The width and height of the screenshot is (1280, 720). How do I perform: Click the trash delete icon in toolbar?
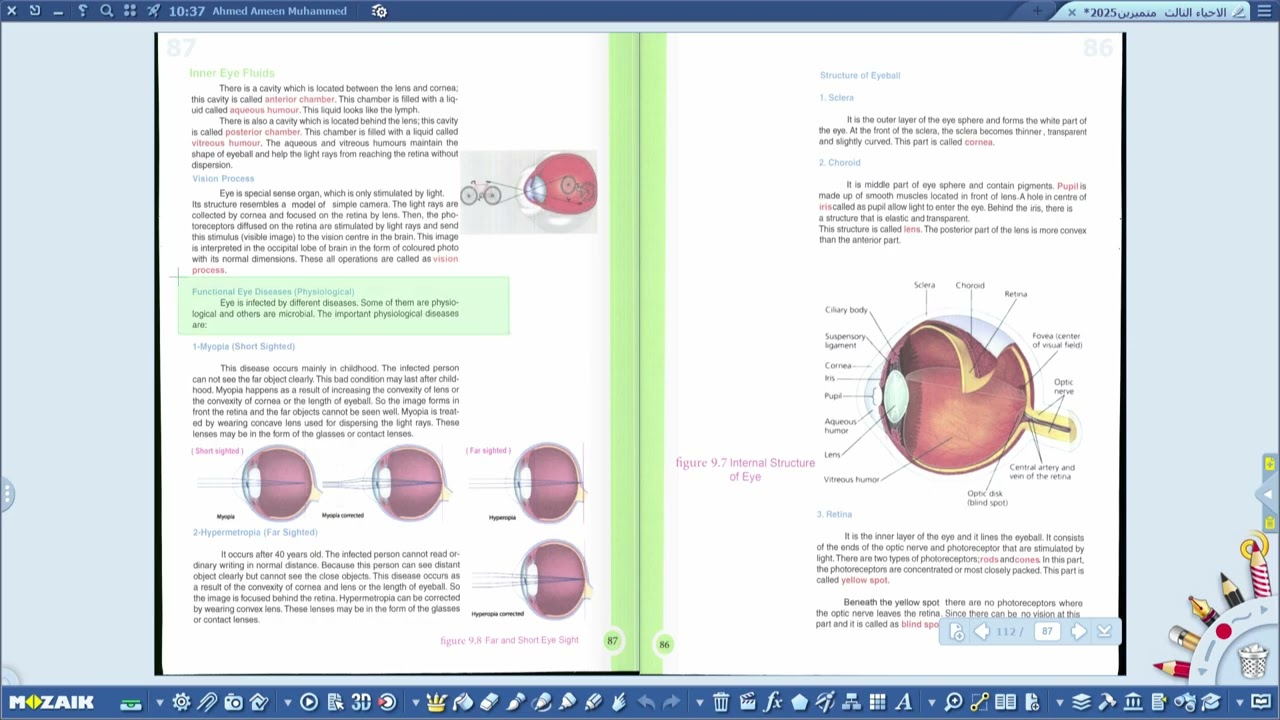[720, 702]
